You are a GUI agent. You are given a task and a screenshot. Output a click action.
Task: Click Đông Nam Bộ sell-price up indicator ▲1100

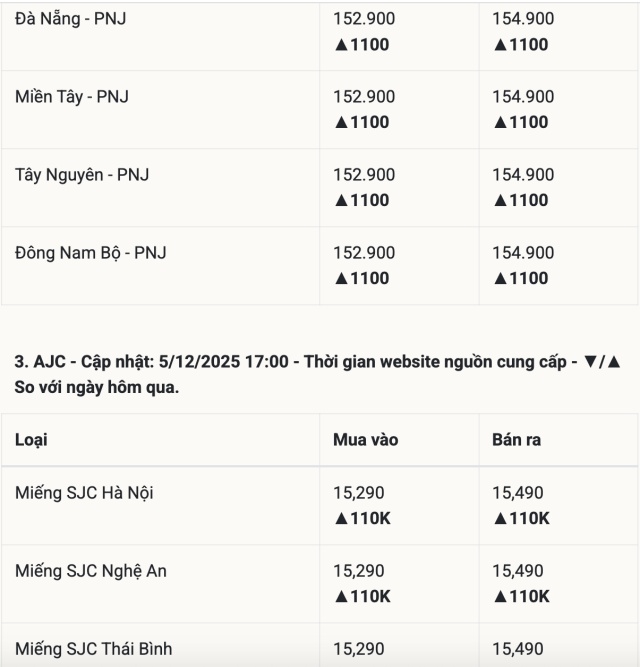coord(521,278)
